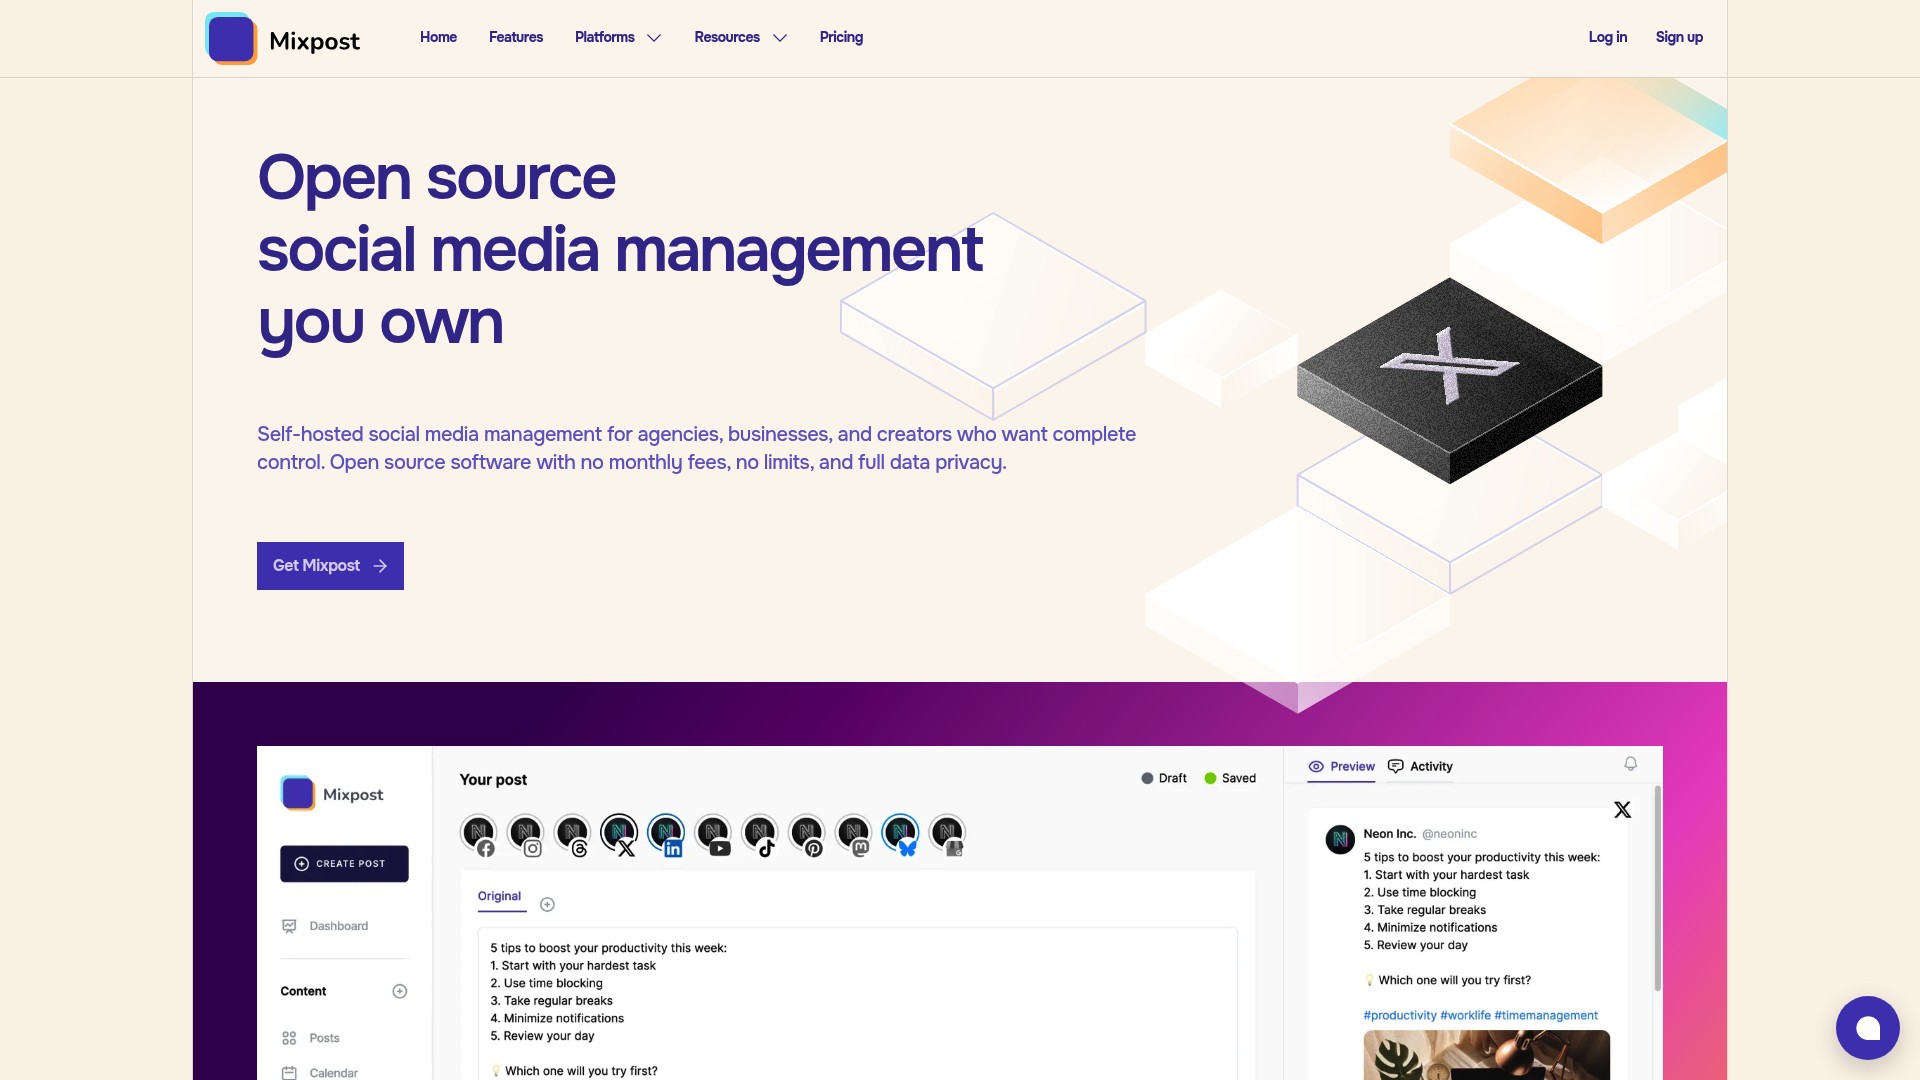Click the Dashboard presentation icon
Viewport: 1920px width, 1080px height.
[289, 926]
